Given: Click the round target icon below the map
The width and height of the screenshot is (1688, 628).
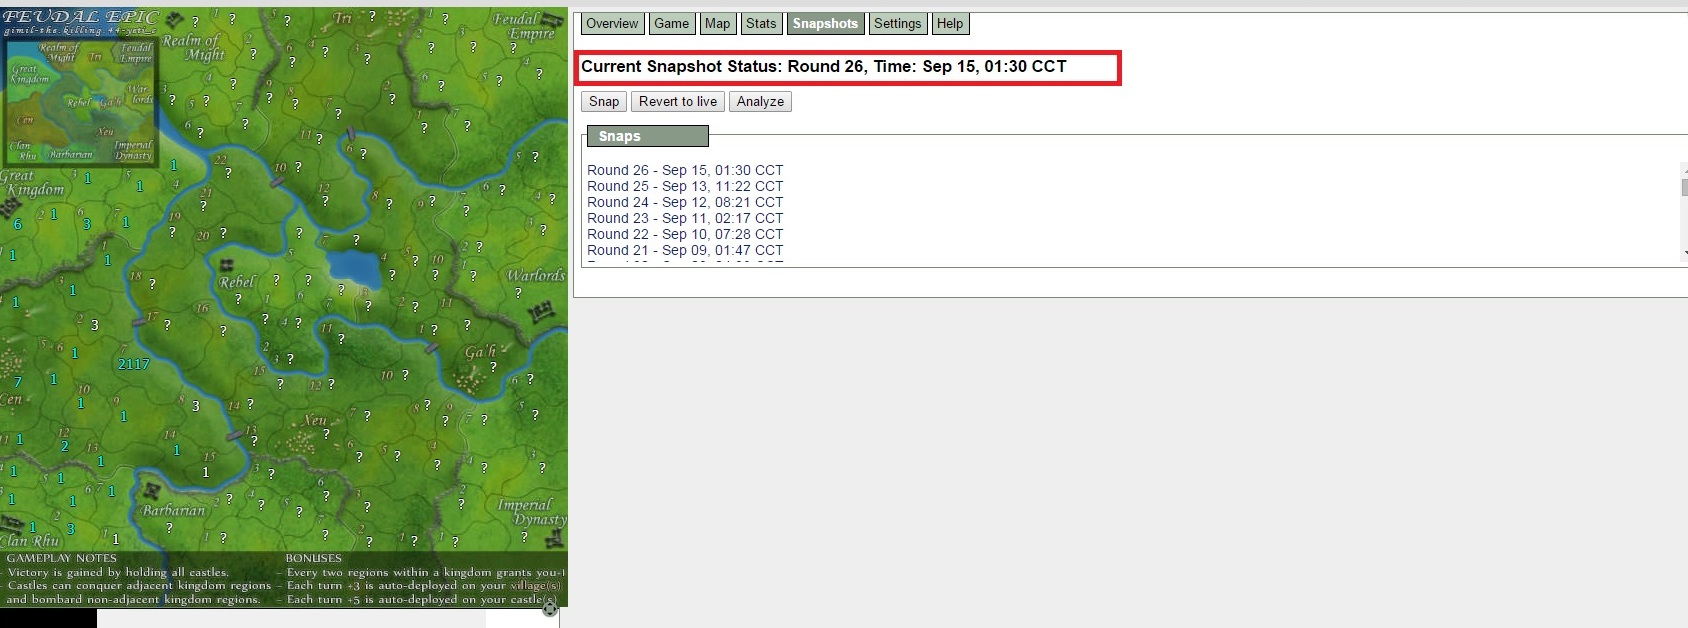Looking at the screenshot, I should tap(550, 609).
